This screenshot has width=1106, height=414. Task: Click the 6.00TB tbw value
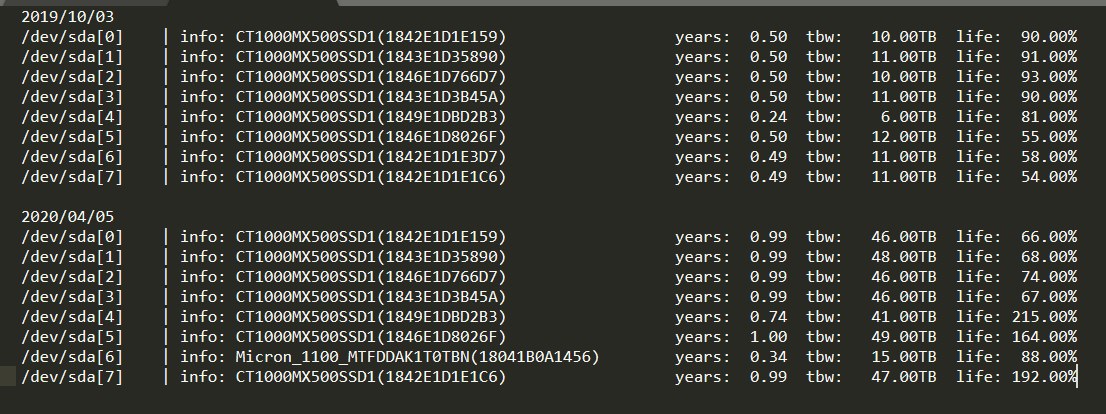906,116
